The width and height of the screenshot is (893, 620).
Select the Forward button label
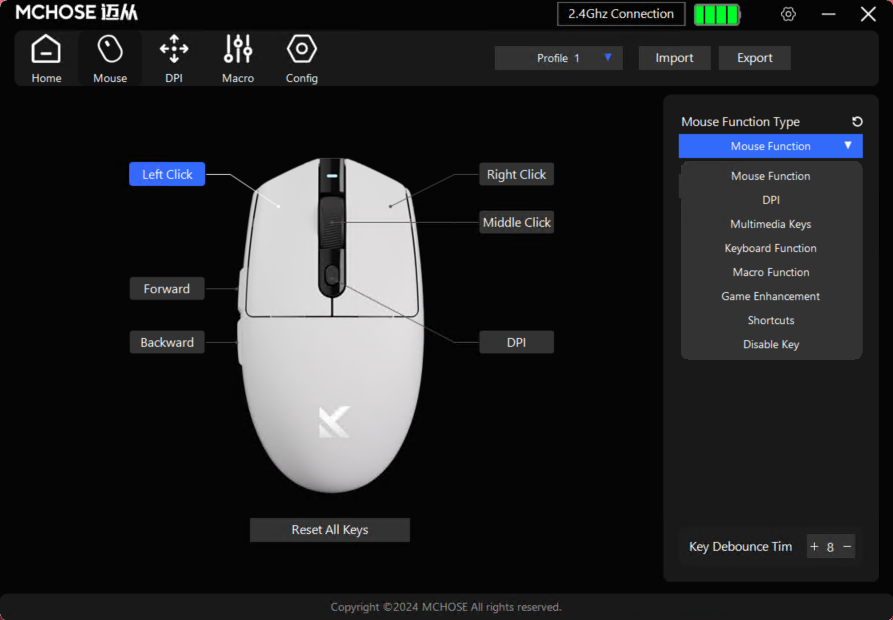[167, 289]
